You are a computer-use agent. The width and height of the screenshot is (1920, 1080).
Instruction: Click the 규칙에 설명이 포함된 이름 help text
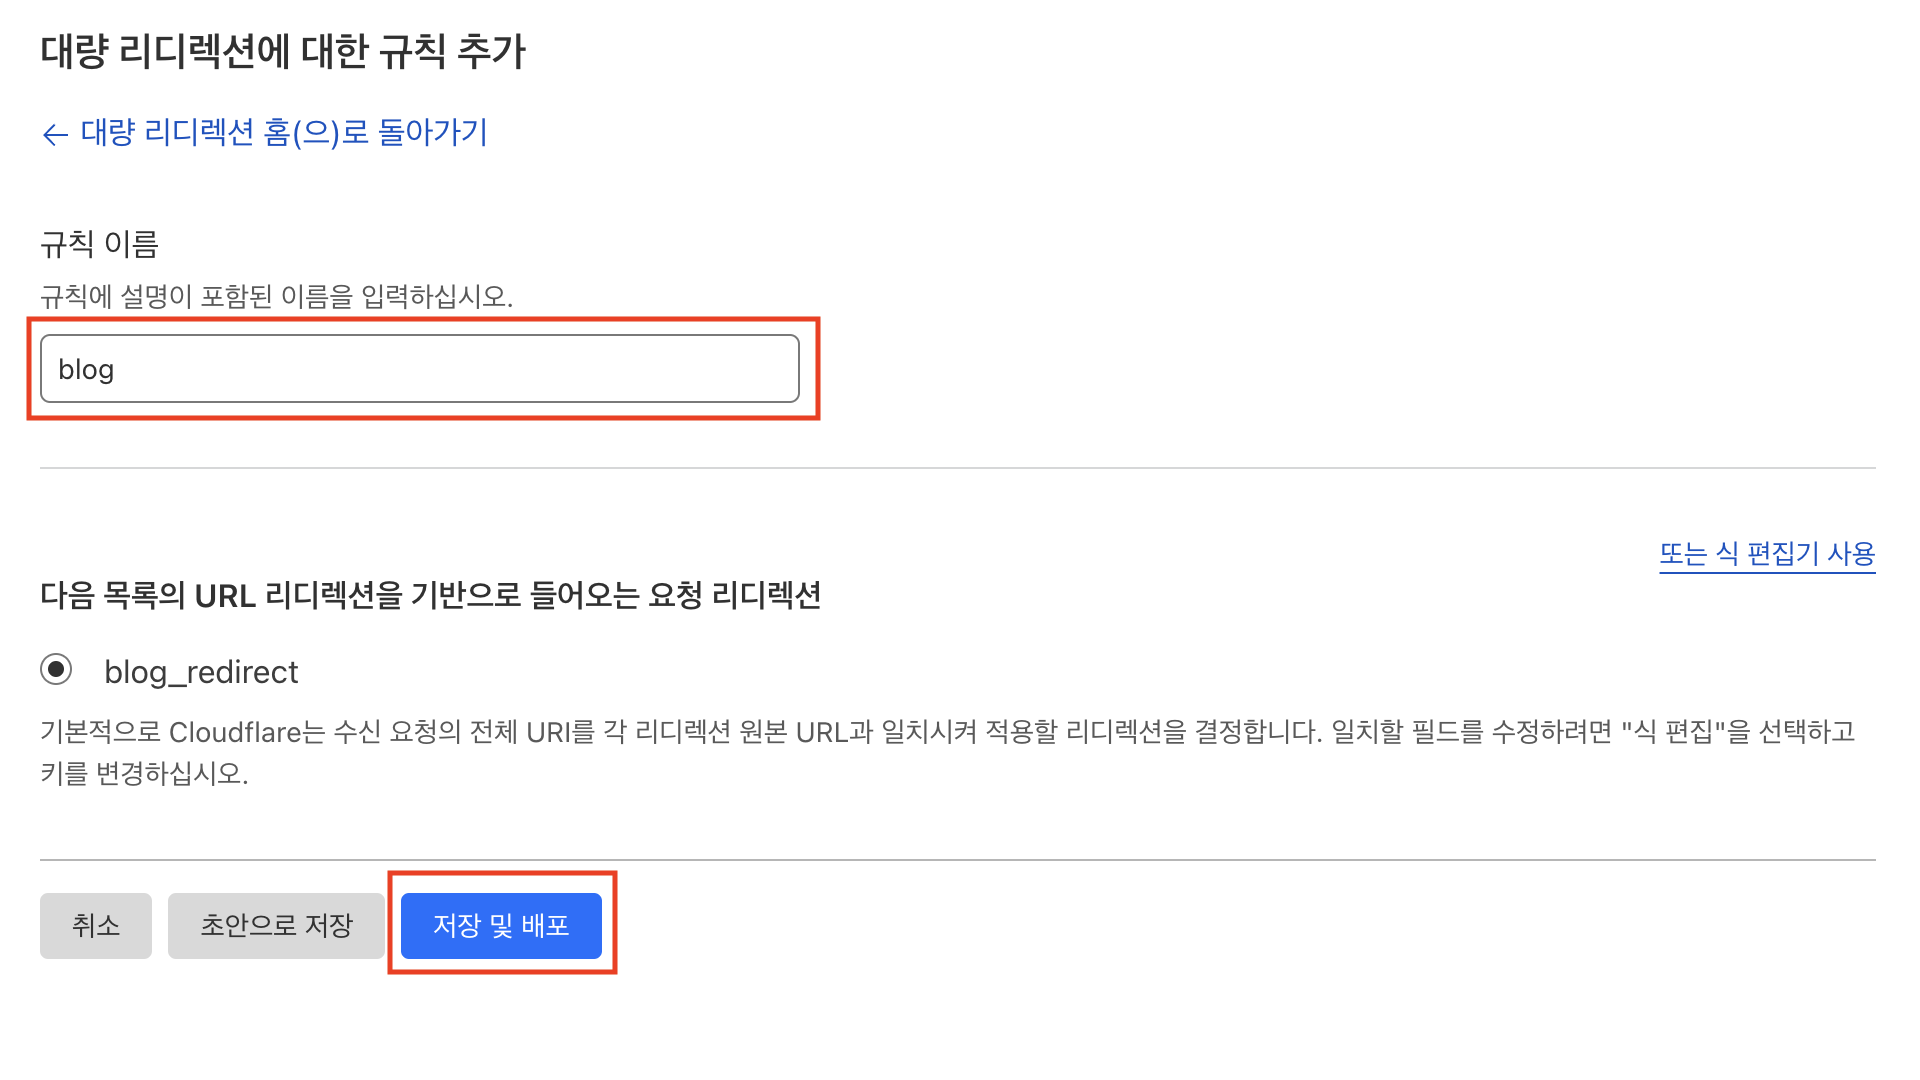[x=276, y=296]
